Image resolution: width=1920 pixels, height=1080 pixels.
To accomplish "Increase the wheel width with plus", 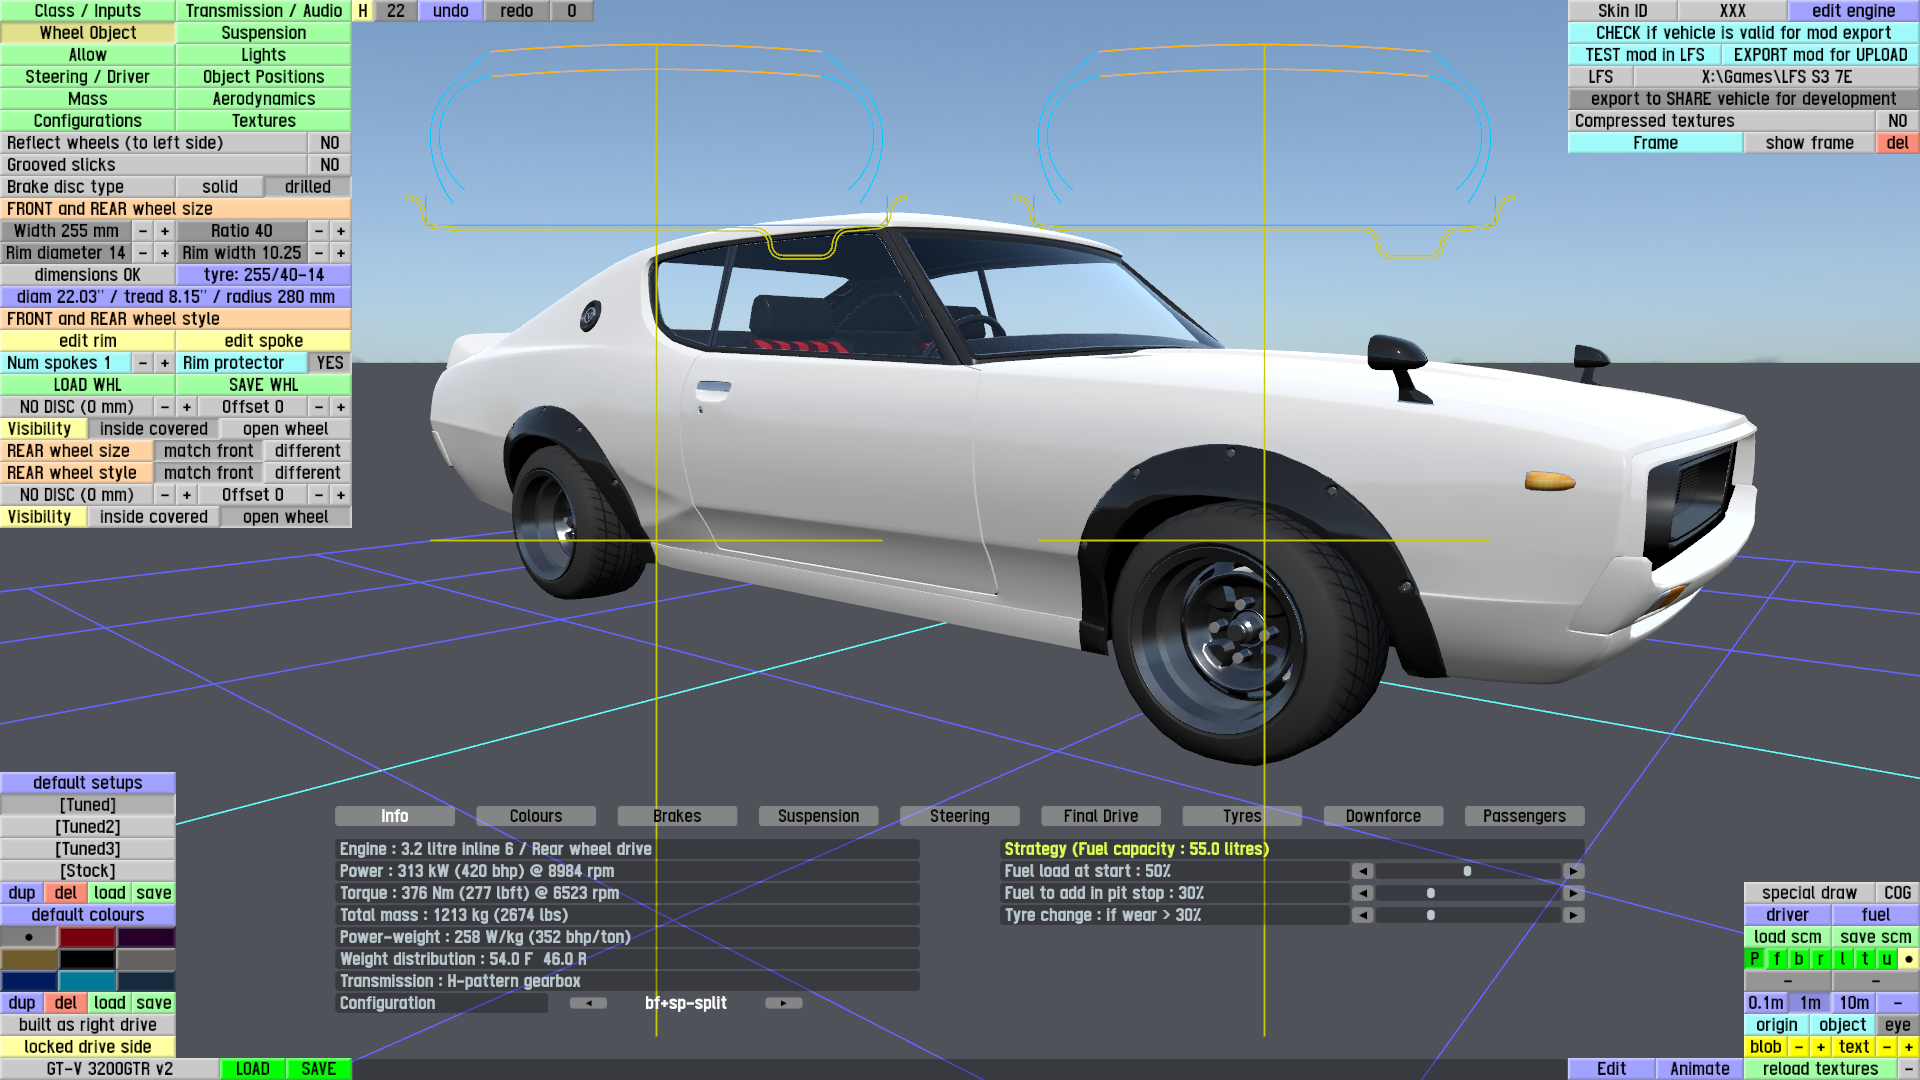I will 165,231.
